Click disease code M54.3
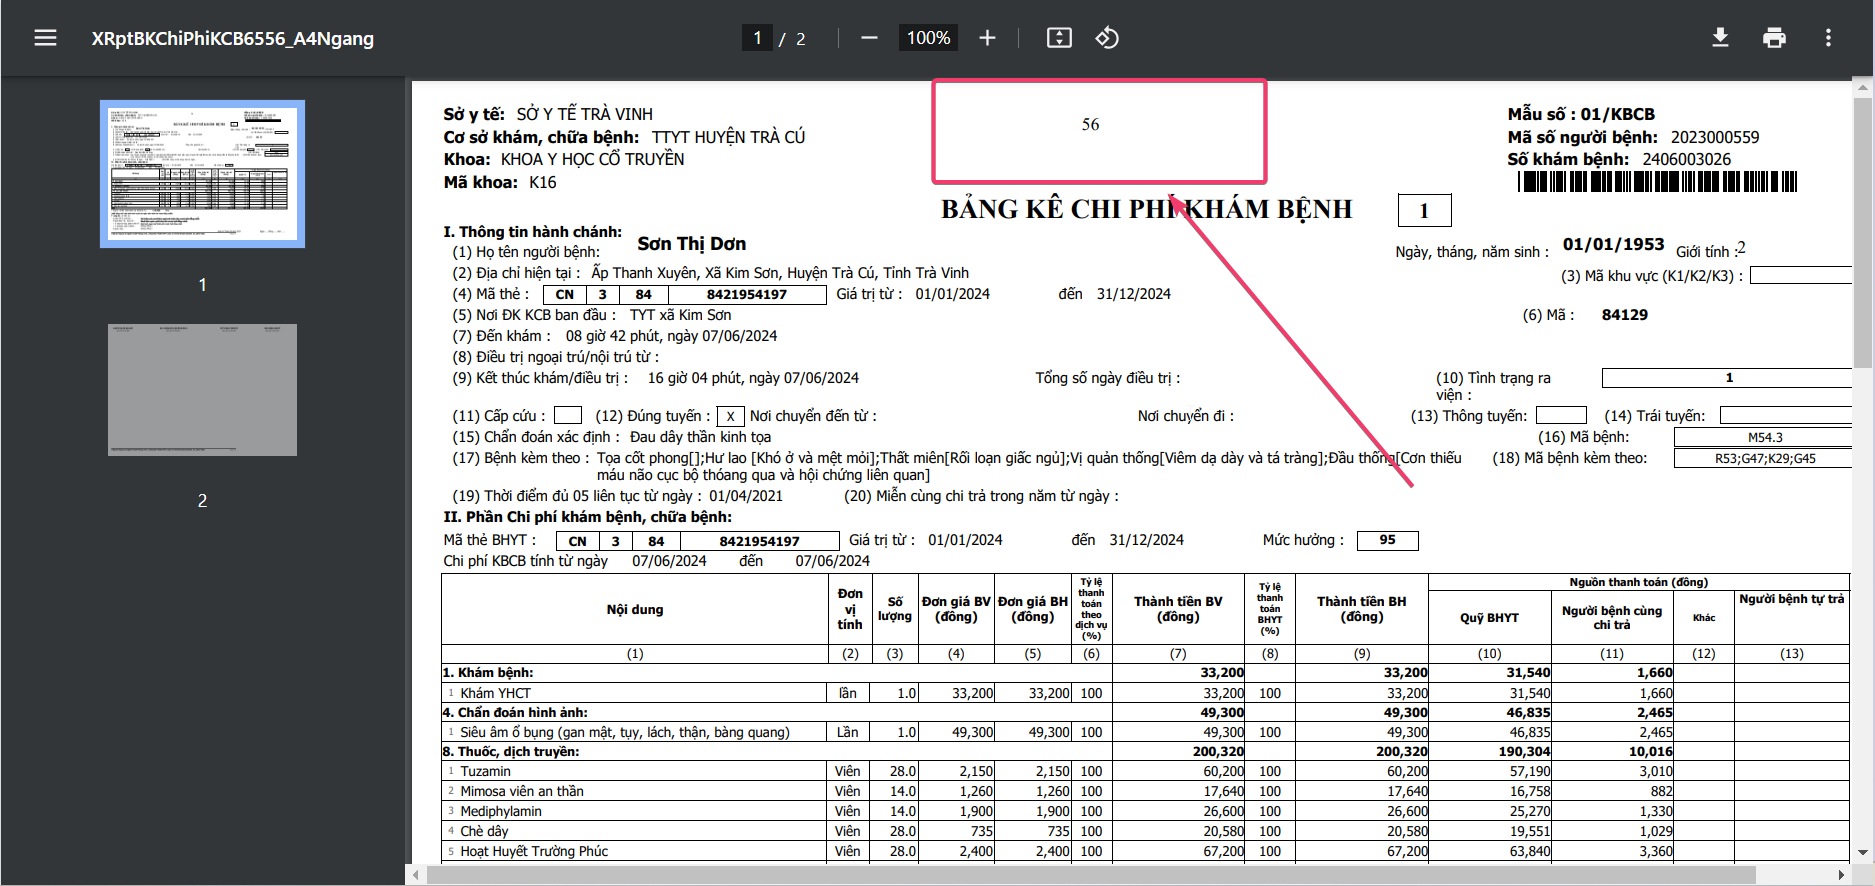This screenshot has width=1875, height=886. [x=1765, y=438]
